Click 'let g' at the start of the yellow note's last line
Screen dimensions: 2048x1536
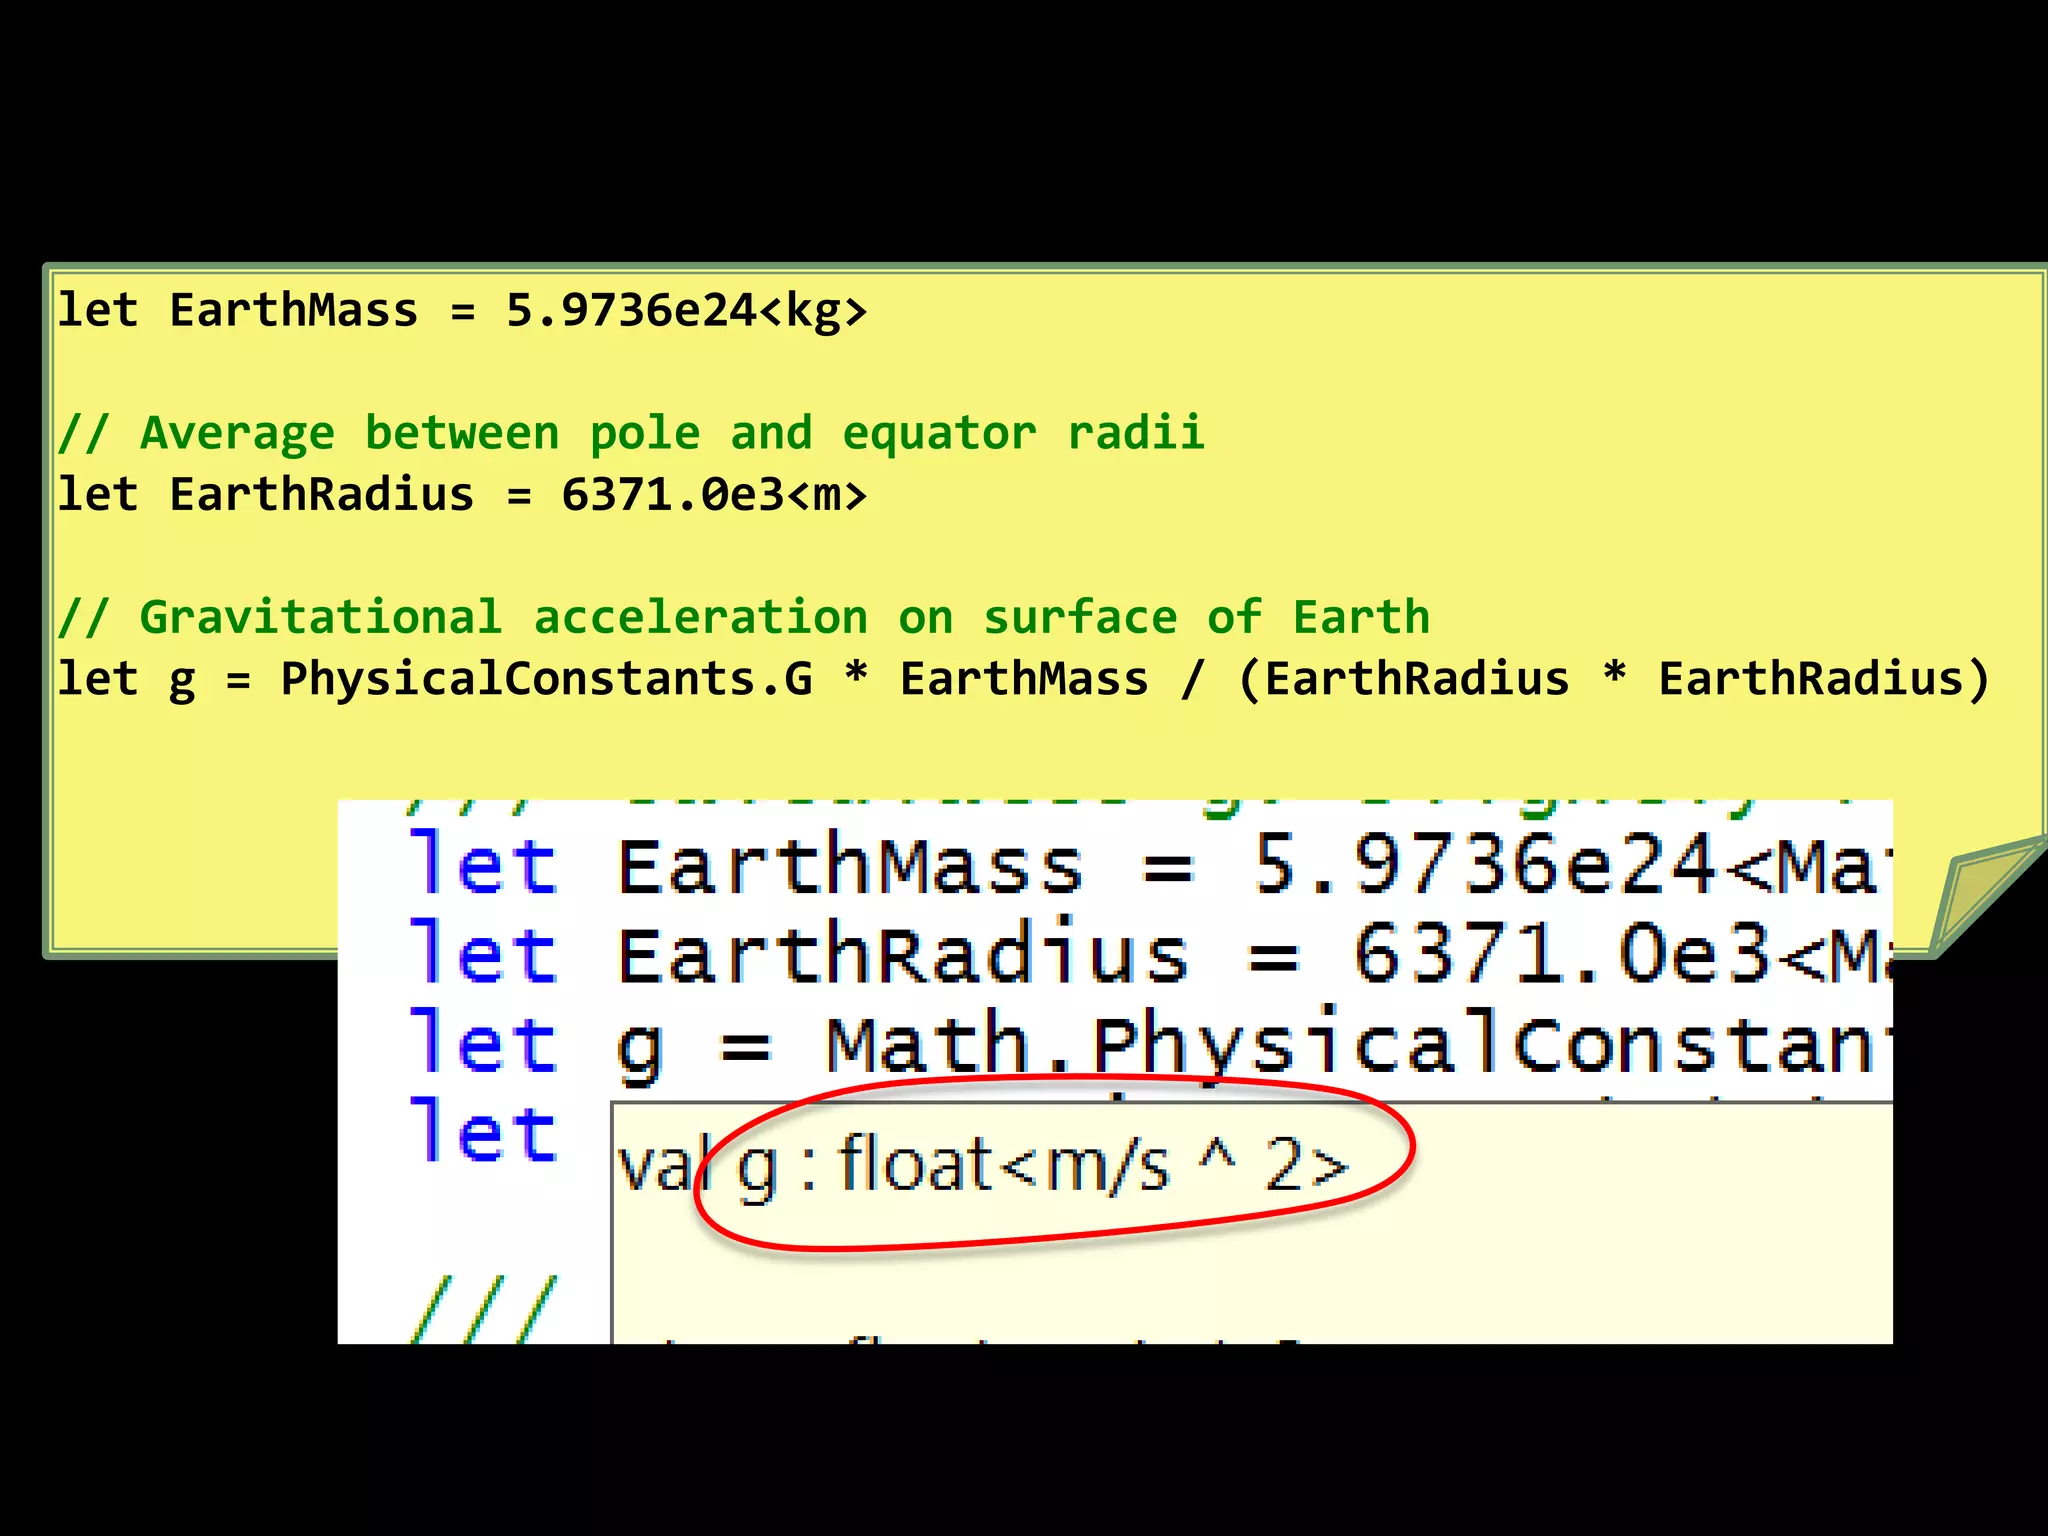point(126,680)
